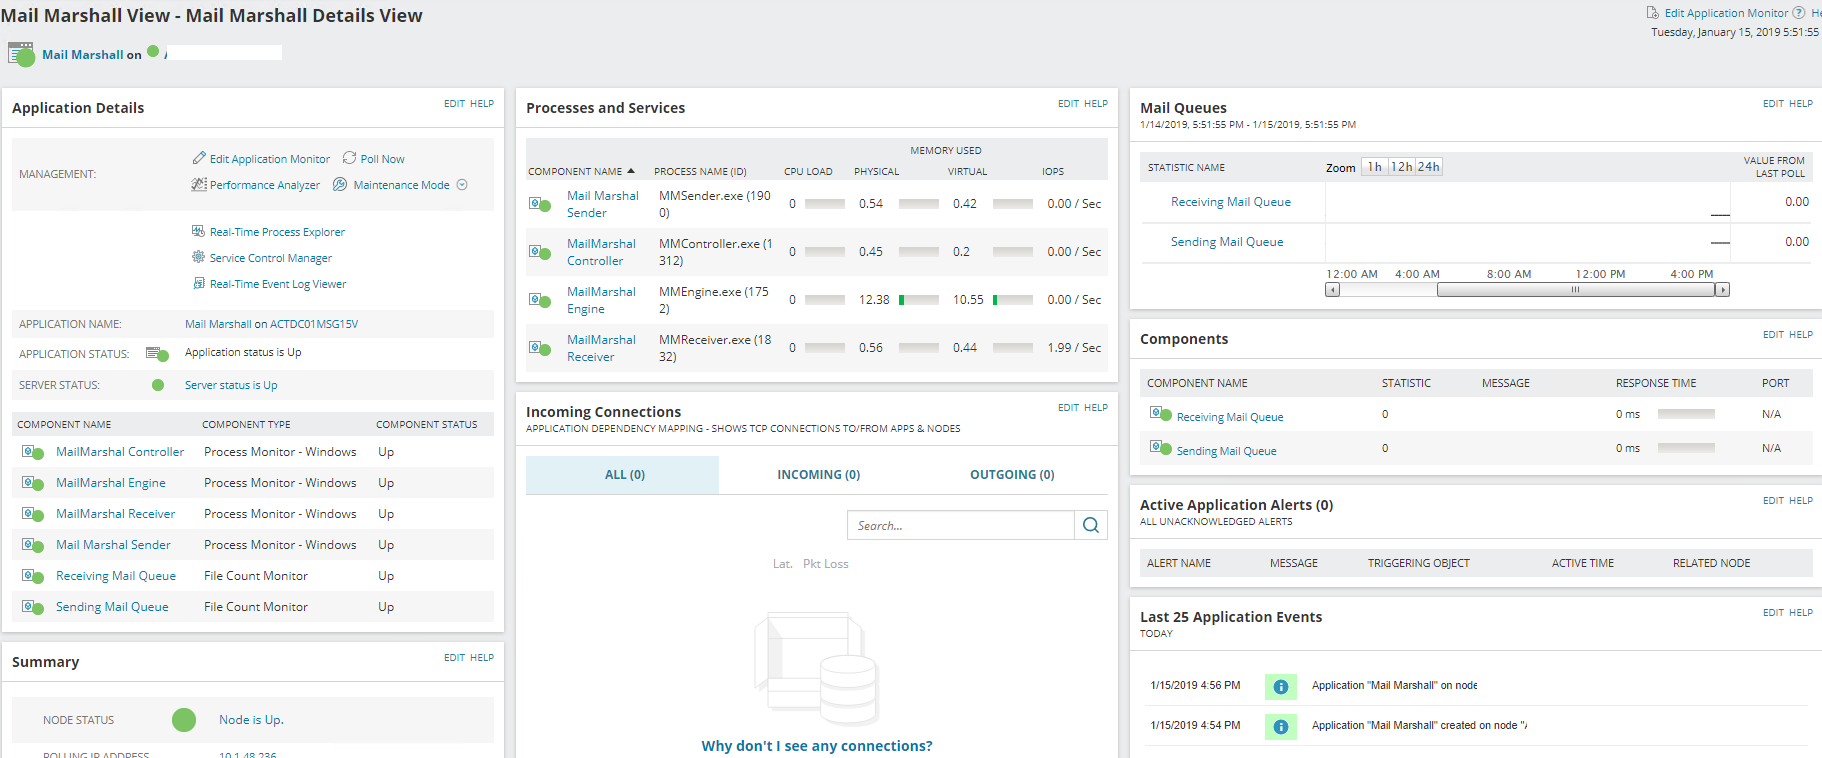
Task: Open the Performance Analyzer icon
Action: click(198, 184)
